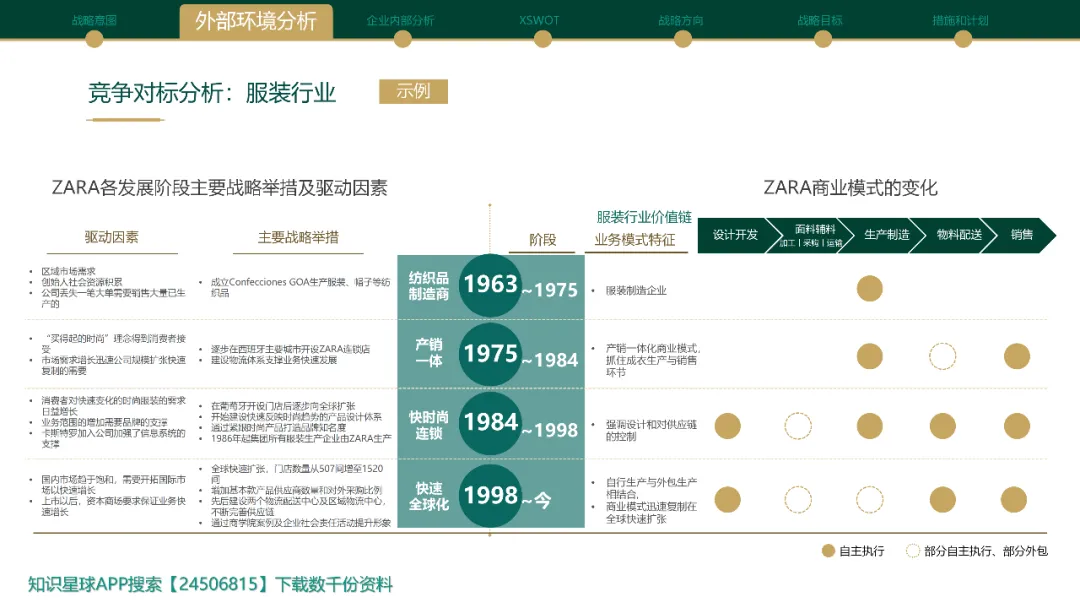
Task: Open the 措施和计划 tab
Action: click(960, 21)
